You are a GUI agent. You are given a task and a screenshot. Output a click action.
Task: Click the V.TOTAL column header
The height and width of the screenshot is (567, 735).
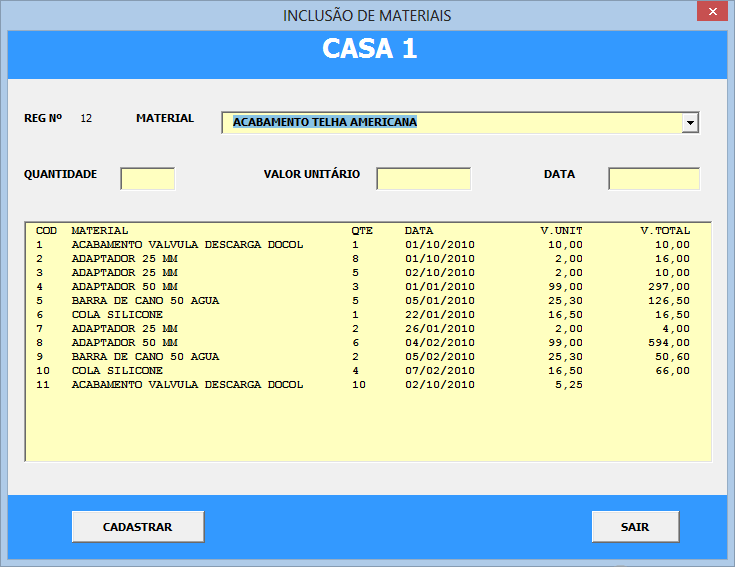pyautogui.click(x=665, y=231)
